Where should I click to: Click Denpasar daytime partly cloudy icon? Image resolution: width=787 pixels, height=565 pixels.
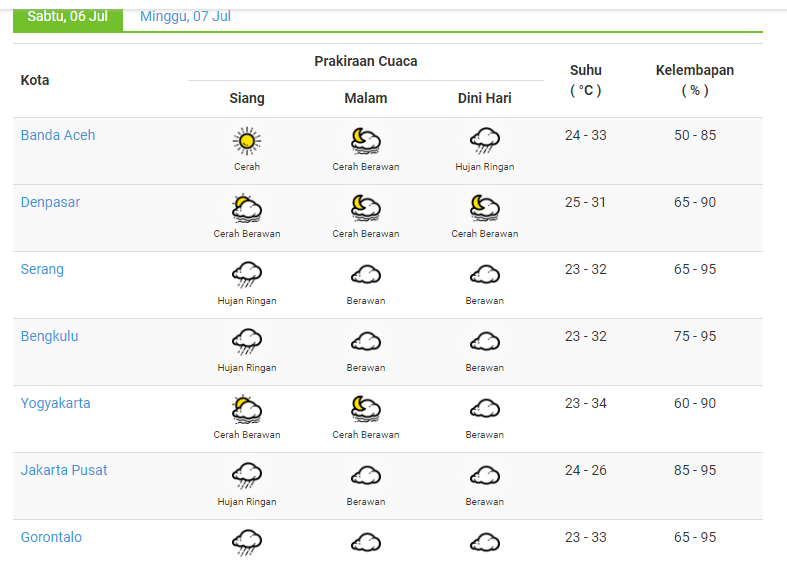click(247, 208)
